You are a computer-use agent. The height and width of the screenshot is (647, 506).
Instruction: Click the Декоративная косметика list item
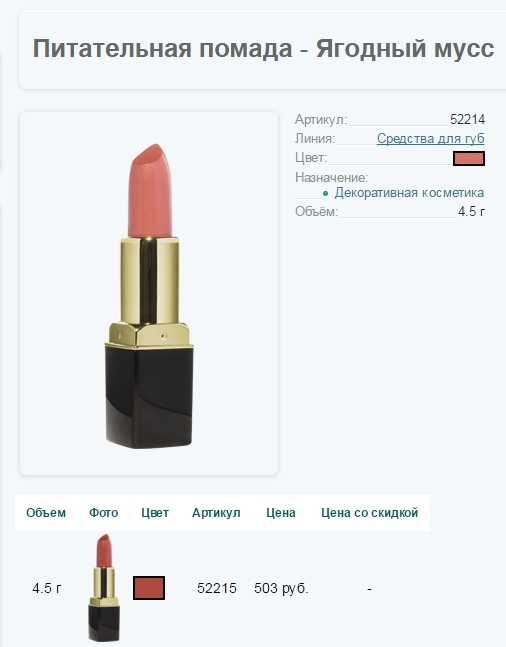point(409,193)
